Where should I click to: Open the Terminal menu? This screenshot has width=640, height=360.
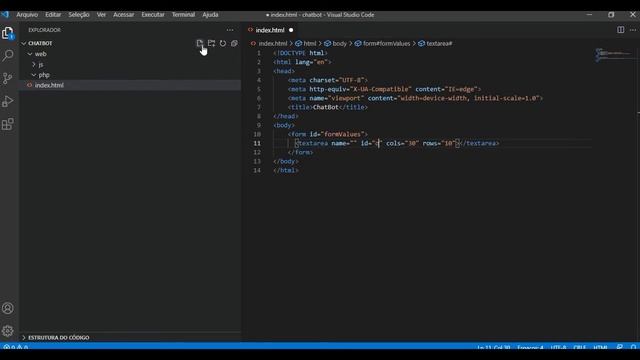pos(183,15)
